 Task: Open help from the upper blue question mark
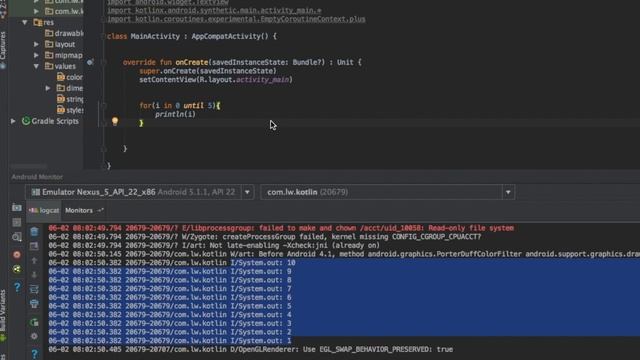(17, 287)
